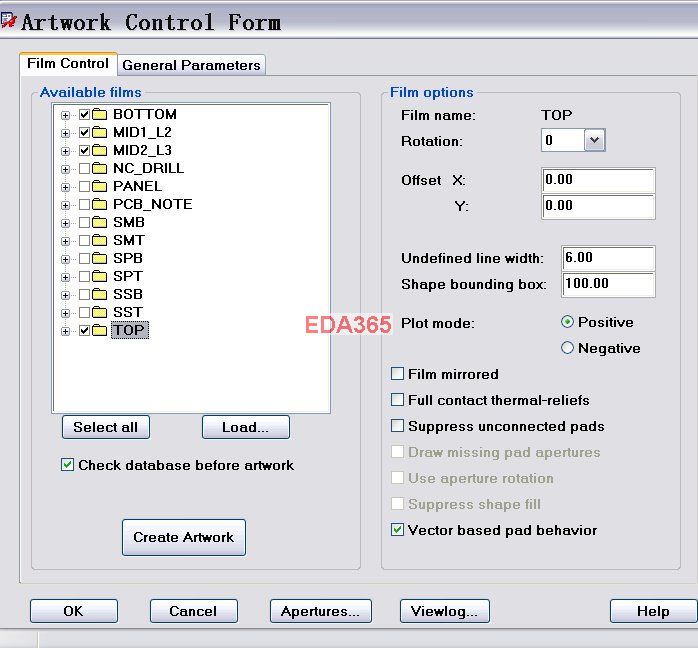Open the Viewlog... button
This screenshot has width=698, height=648.
445,611
